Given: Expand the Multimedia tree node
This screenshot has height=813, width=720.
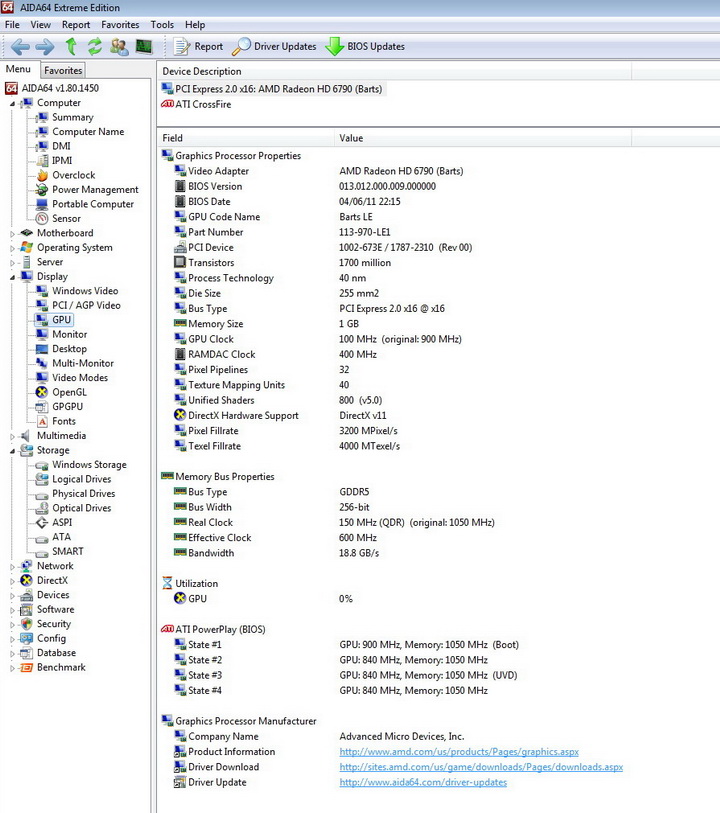Looking at the screenshot, I should 12,436.
